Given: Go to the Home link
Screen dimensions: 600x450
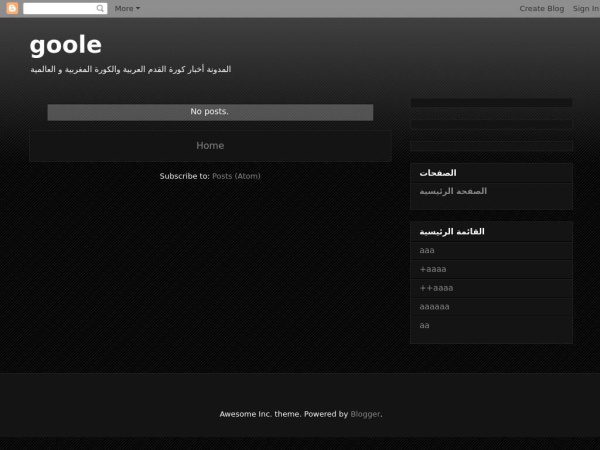Looking at the screenshot, I should point(210,145).
